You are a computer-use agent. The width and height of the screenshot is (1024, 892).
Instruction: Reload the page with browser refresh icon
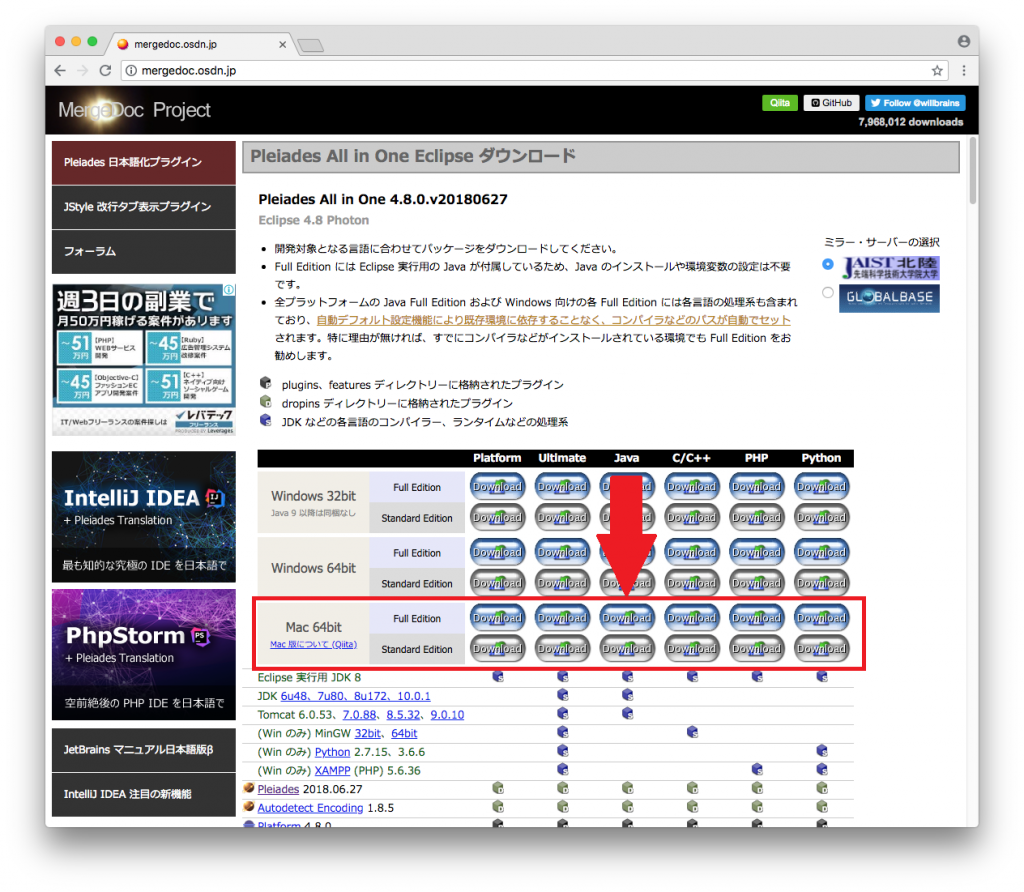105,71
